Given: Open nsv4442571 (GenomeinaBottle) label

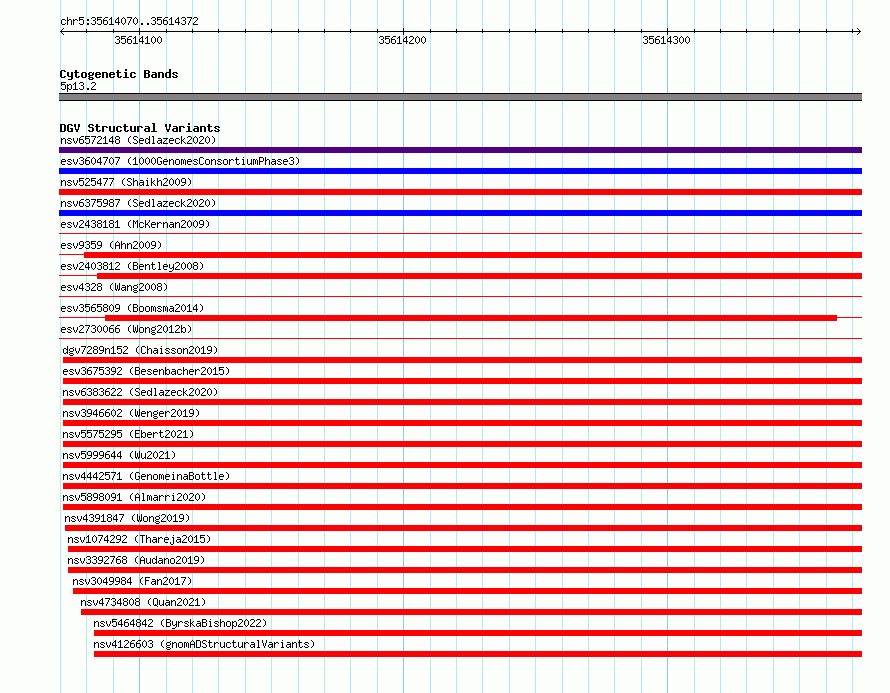Looking at the screenshot, I should (146, 476).
